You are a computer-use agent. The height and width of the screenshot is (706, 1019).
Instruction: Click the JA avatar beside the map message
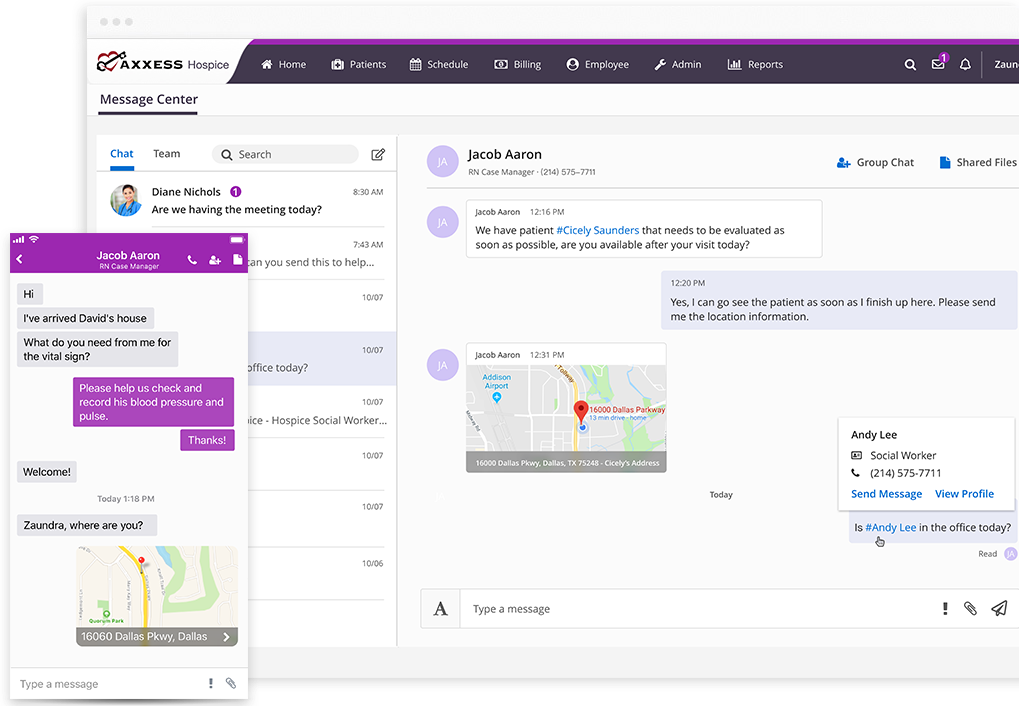click(x=443, y=365)
